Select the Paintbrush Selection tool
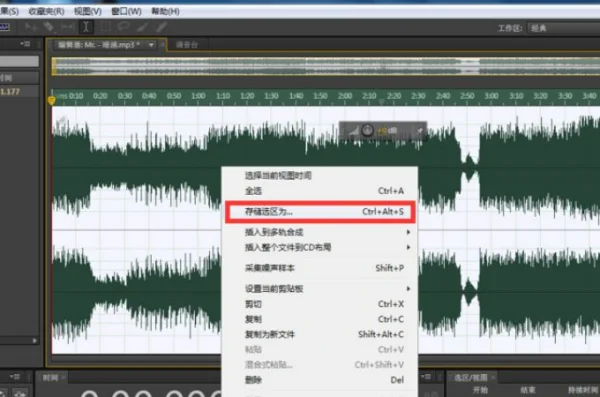 tap(142, 27)
